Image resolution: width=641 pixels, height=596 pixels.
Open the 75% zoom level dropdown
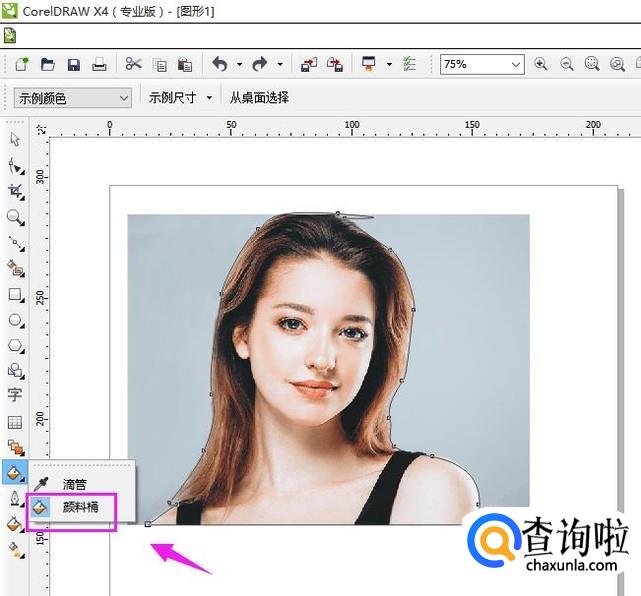[515, 64]
